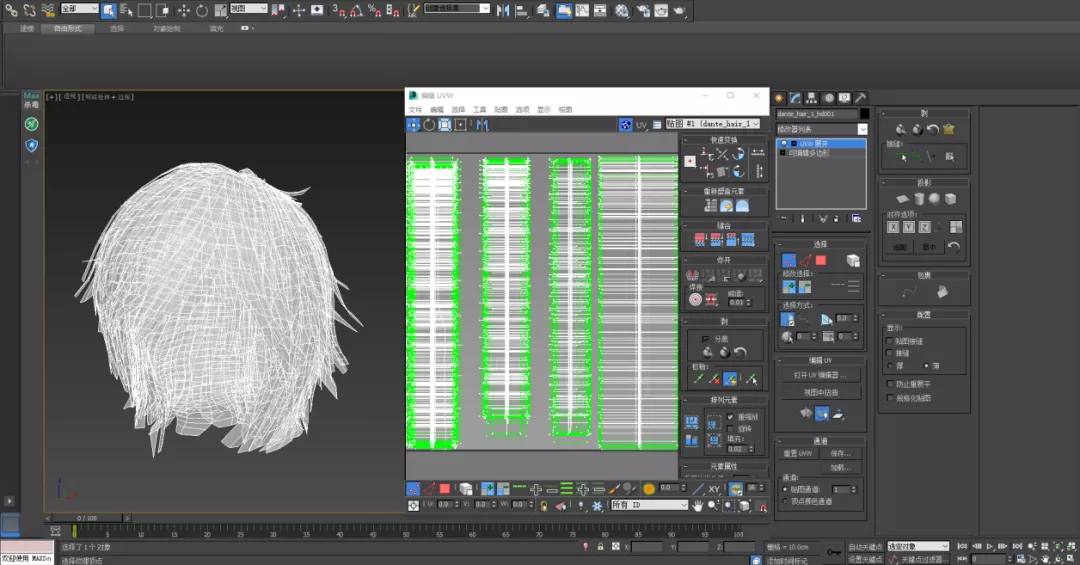Toggle the 防止重展平 checkbox
The image size is (1080, 565).
(890, 384)
